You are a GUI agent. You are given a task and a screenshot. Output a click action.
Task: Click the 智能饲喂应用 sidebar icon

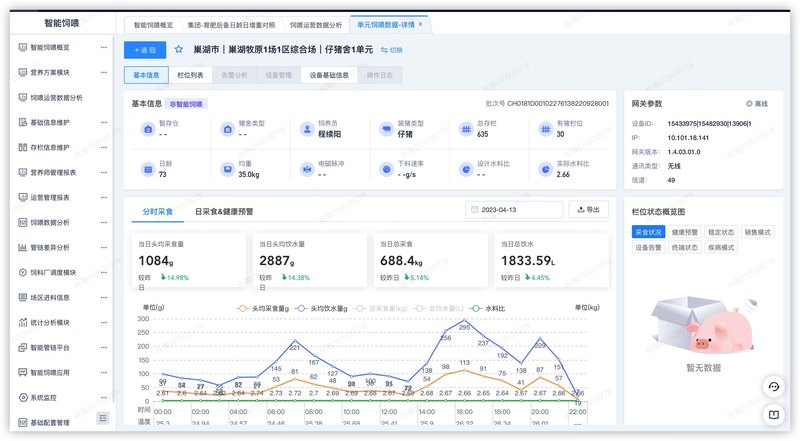pyautogui.click(x=22, y=373)
